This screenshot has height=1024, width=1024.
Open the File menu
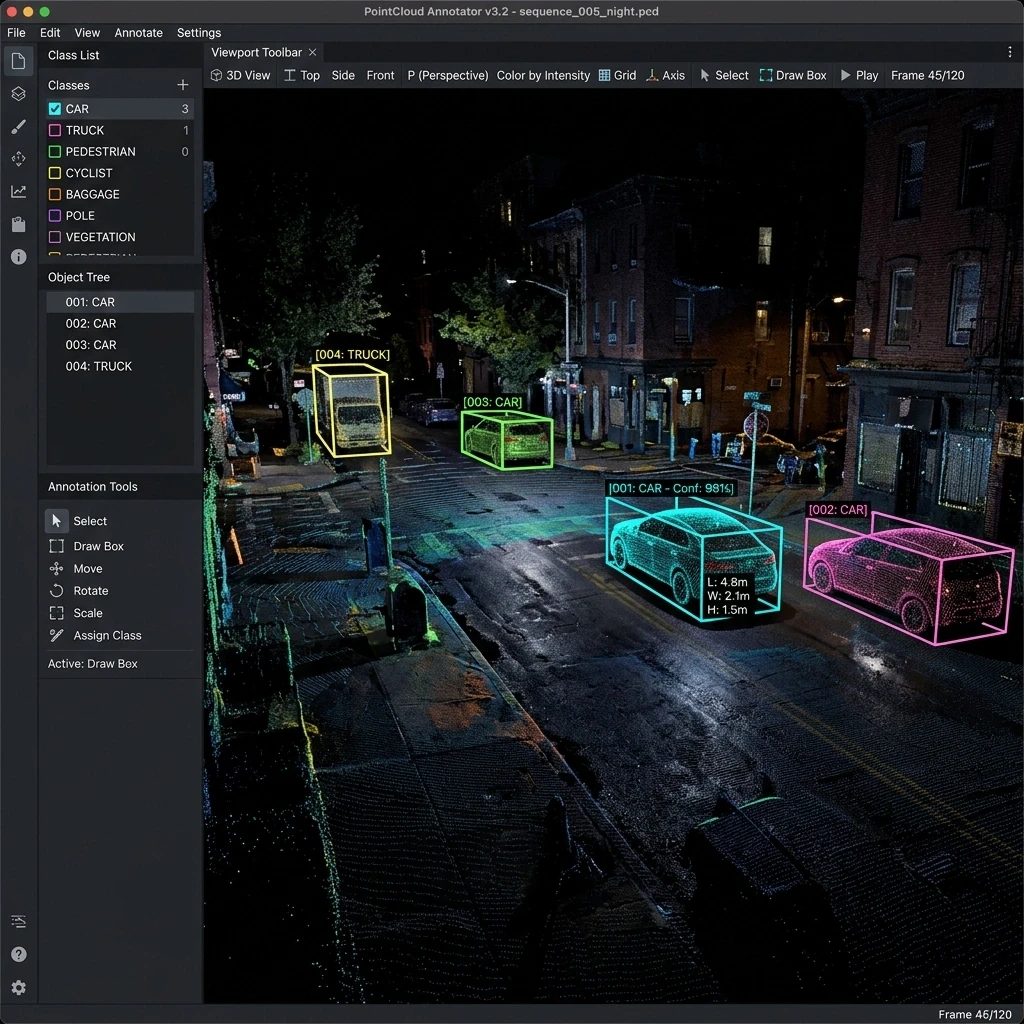click(x=16, y=33)
